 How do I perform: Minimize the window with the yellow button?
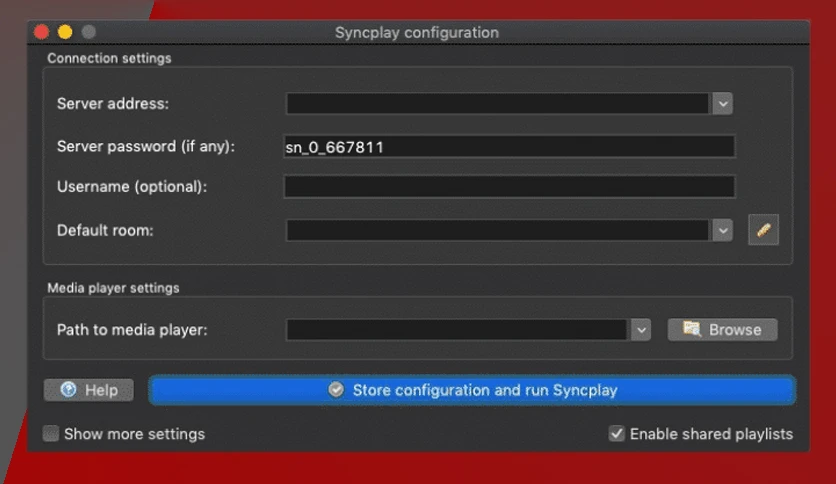click(65, 32)
